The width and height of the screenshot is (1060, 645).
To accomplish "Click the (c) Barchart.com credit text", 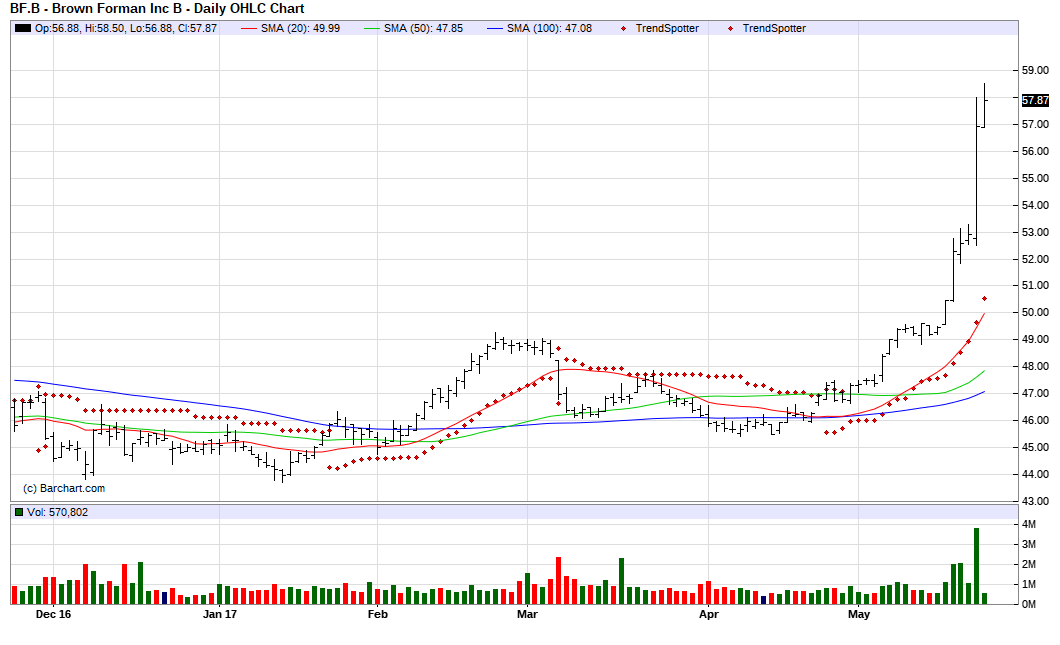I will point(64,488).
